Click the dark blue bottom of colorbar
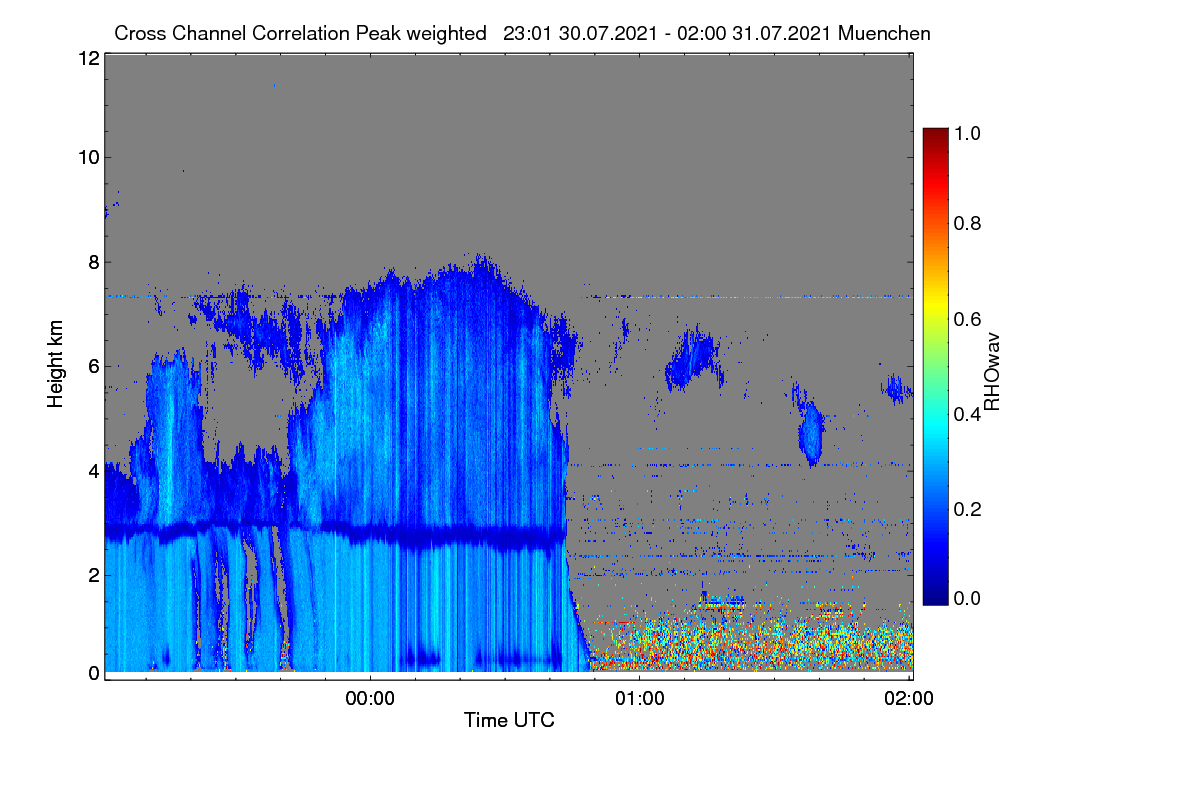 click(x=935, y=597)
